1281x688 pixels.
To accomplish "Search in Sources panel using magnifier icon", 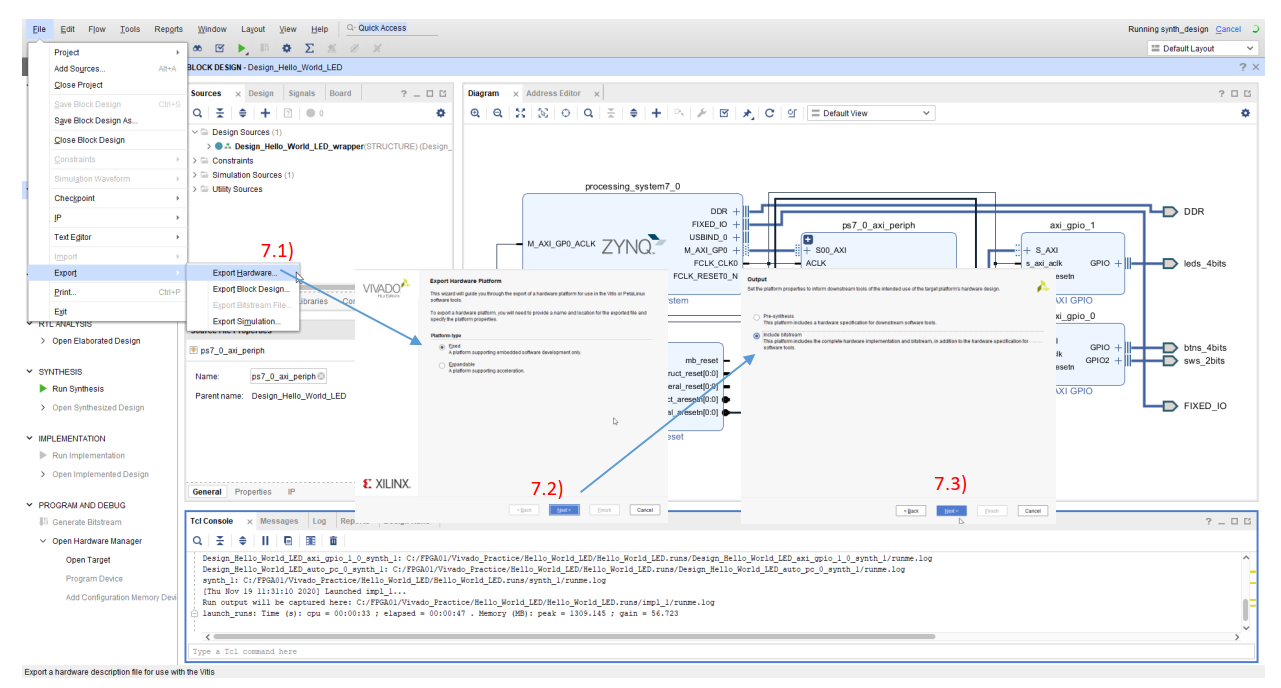I will click(x=198, y=113).
